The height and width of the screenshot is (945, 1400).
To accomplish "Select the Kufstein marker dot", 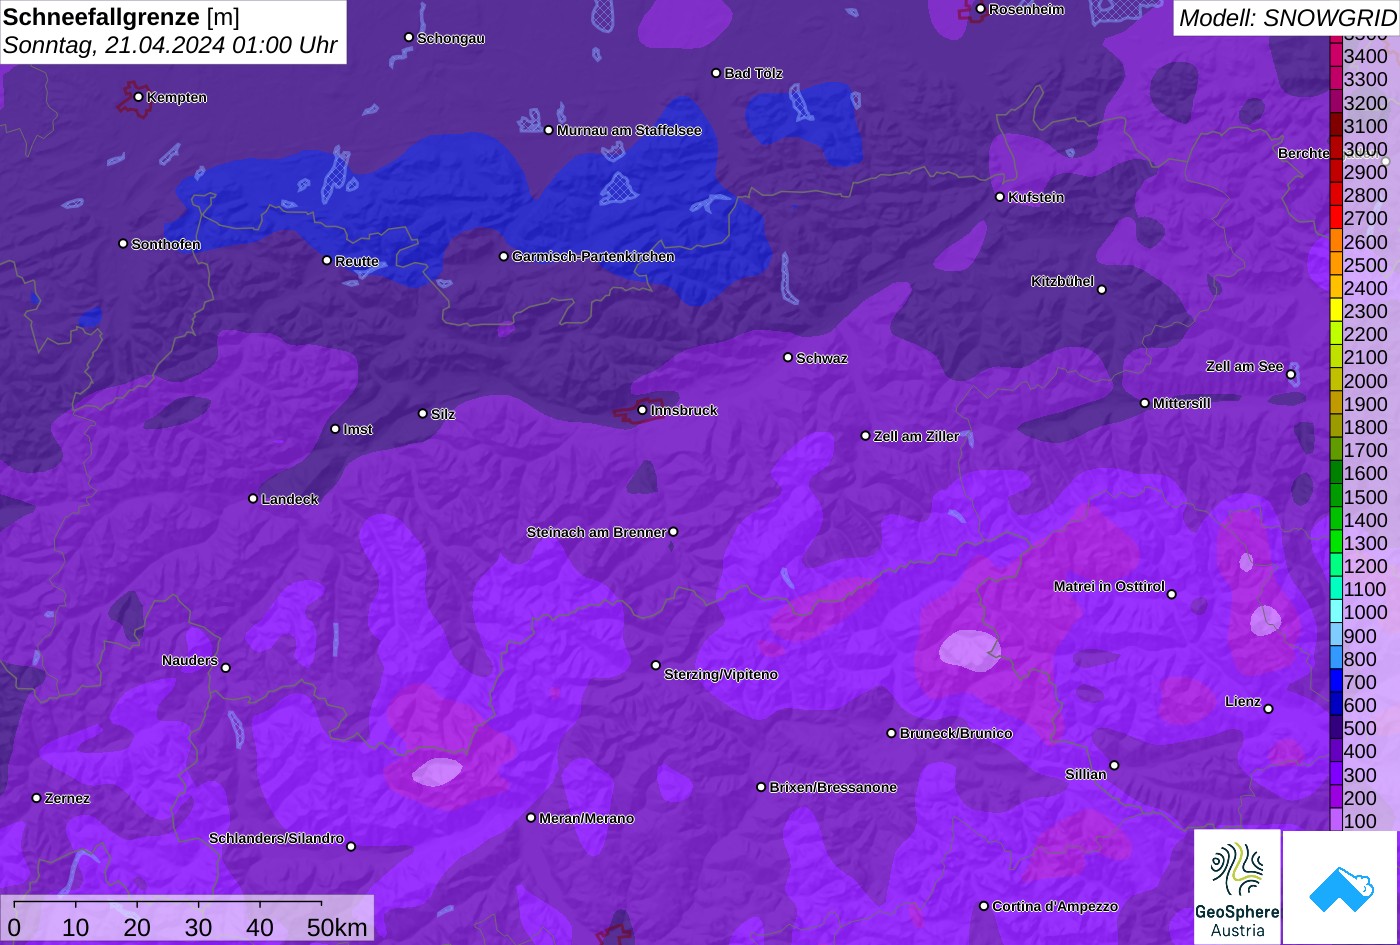I will (1000, 197).
